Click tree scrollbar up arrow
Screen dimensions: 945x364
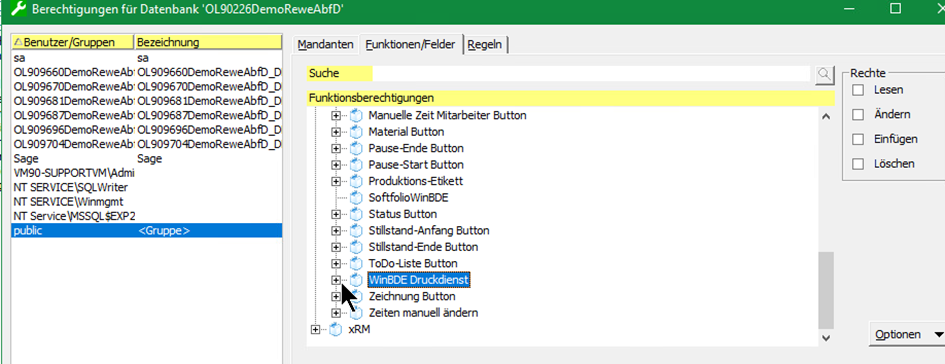pyautogui.click(x=826, y=116)
